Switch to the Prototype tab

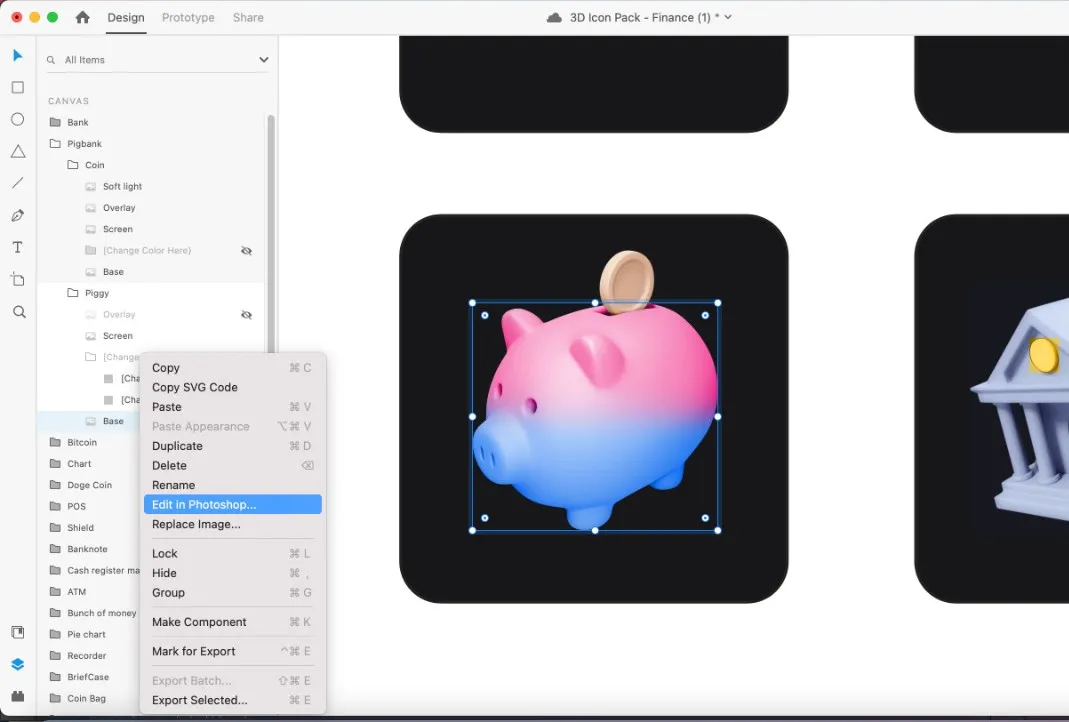tap(188, 17)
